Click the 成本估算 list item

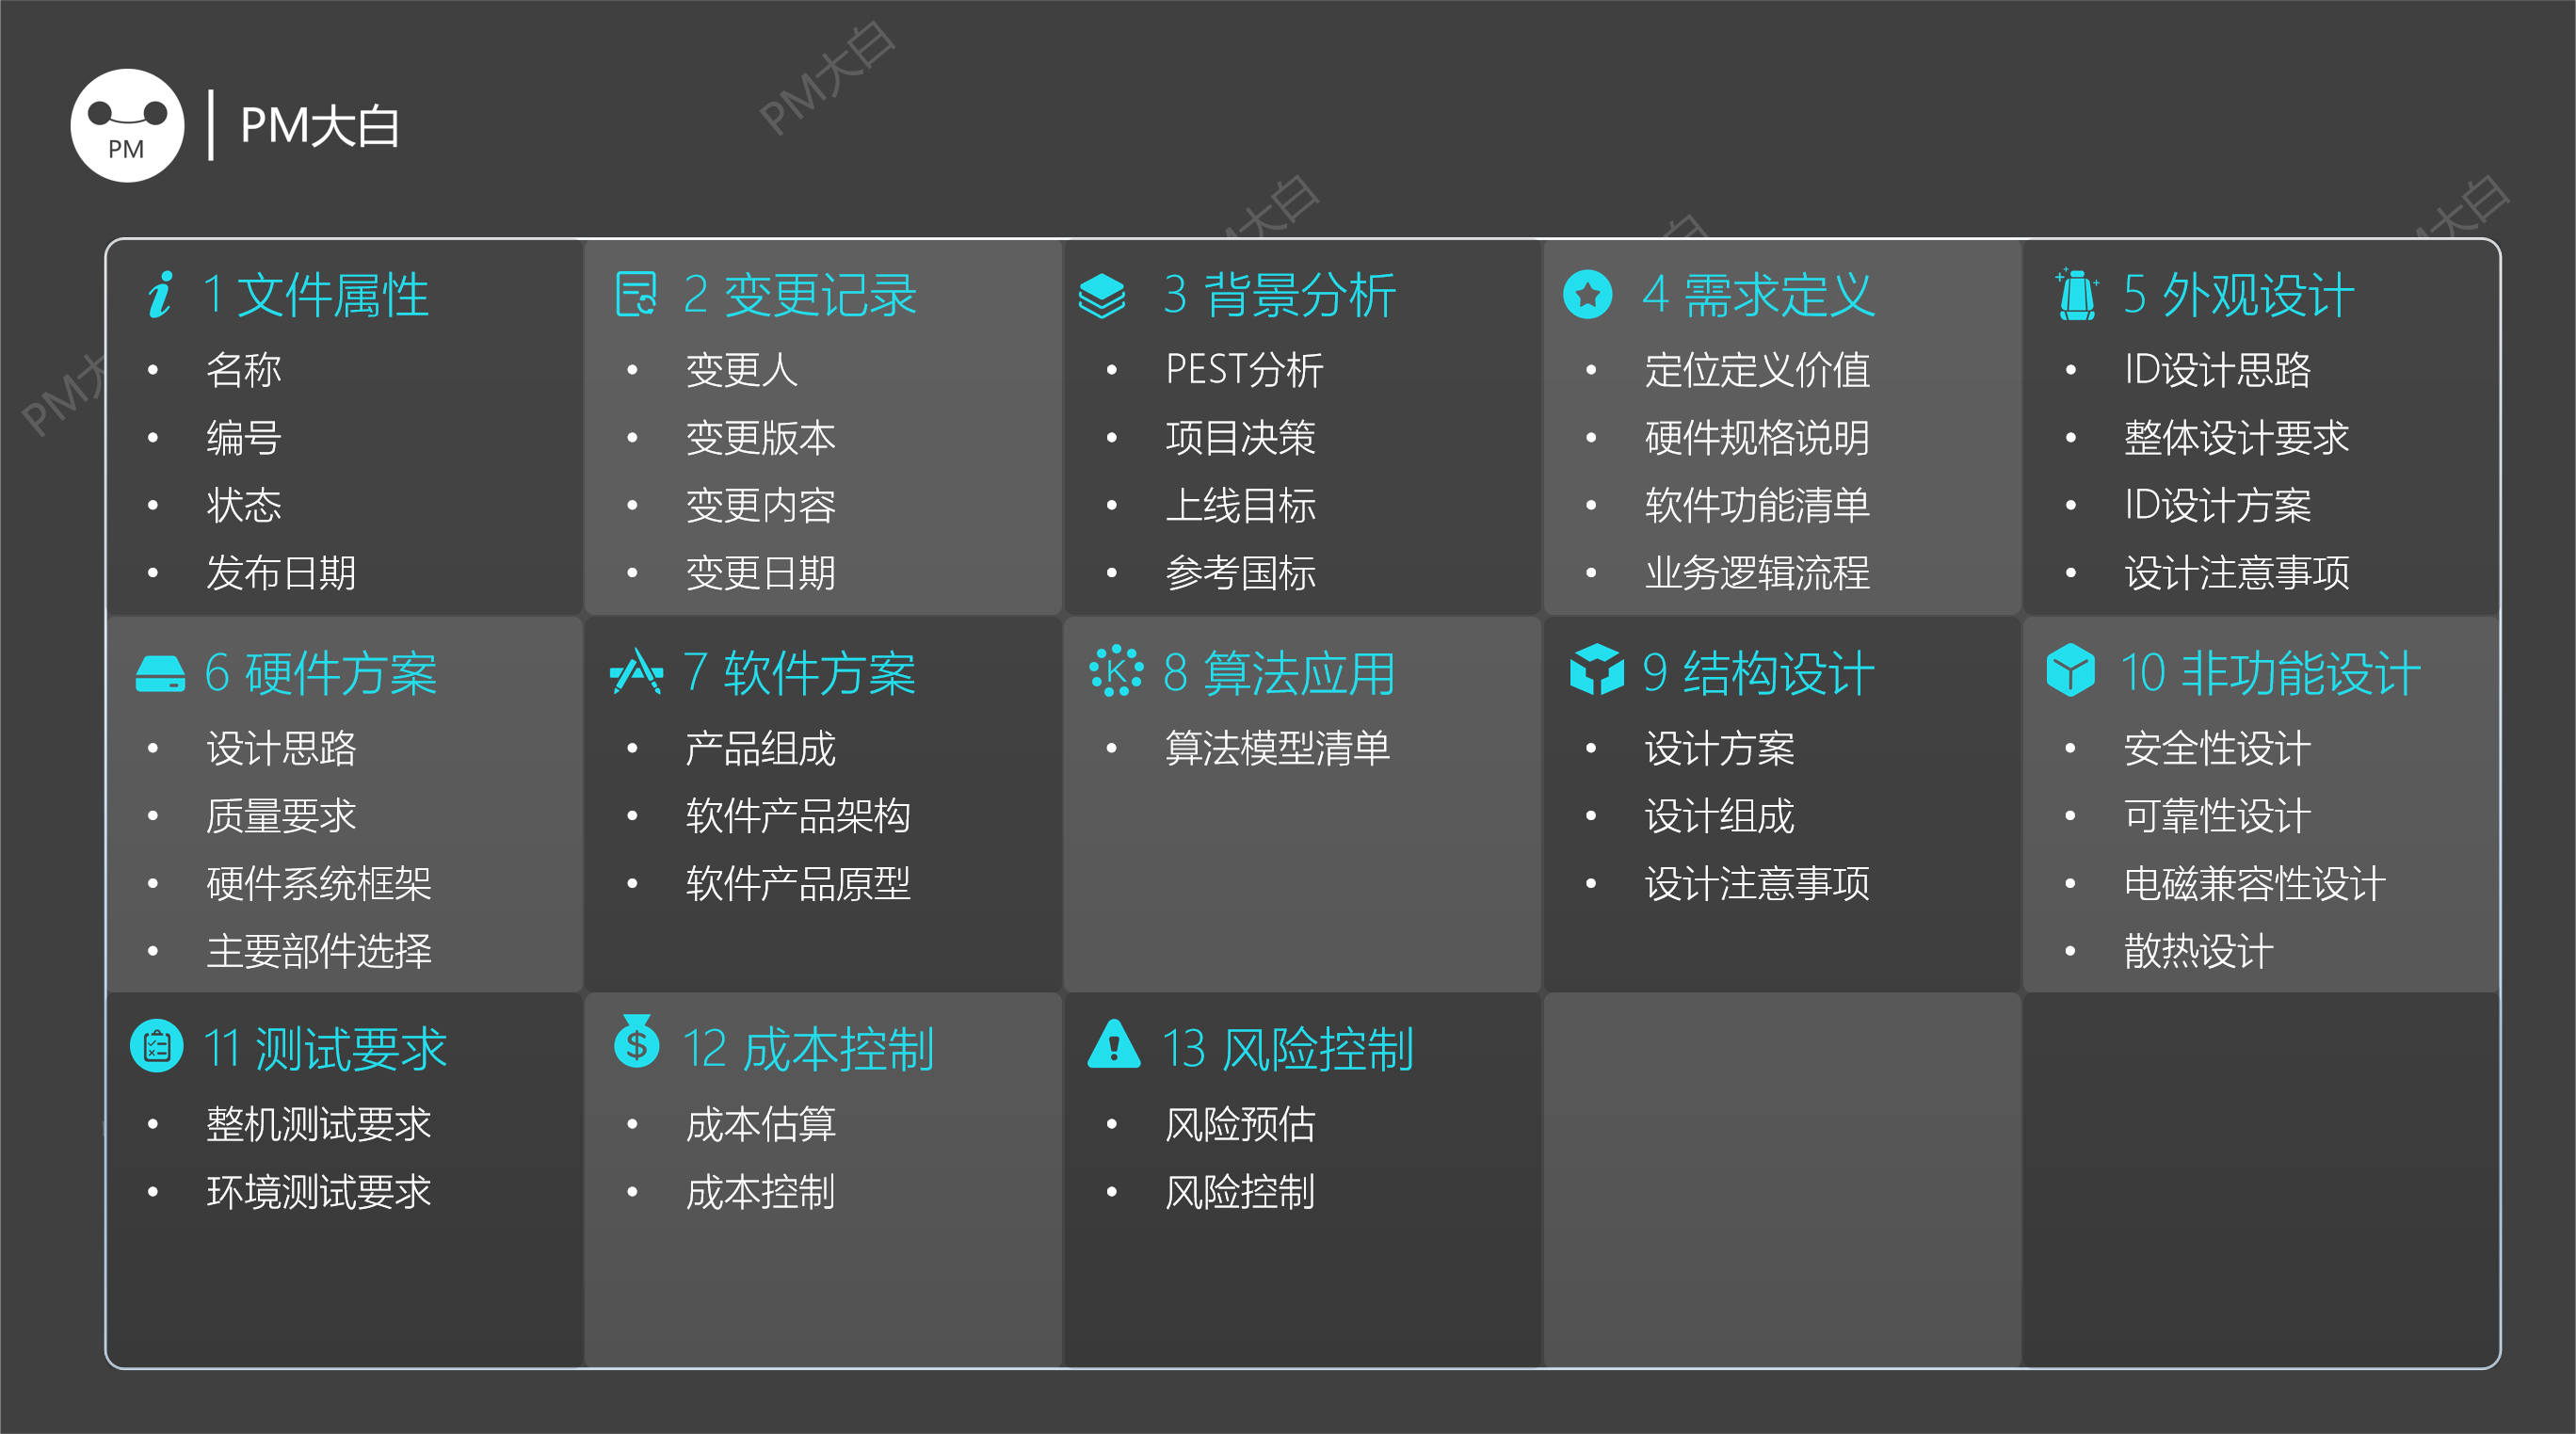pyautogui.click(x=761, y=1125)
